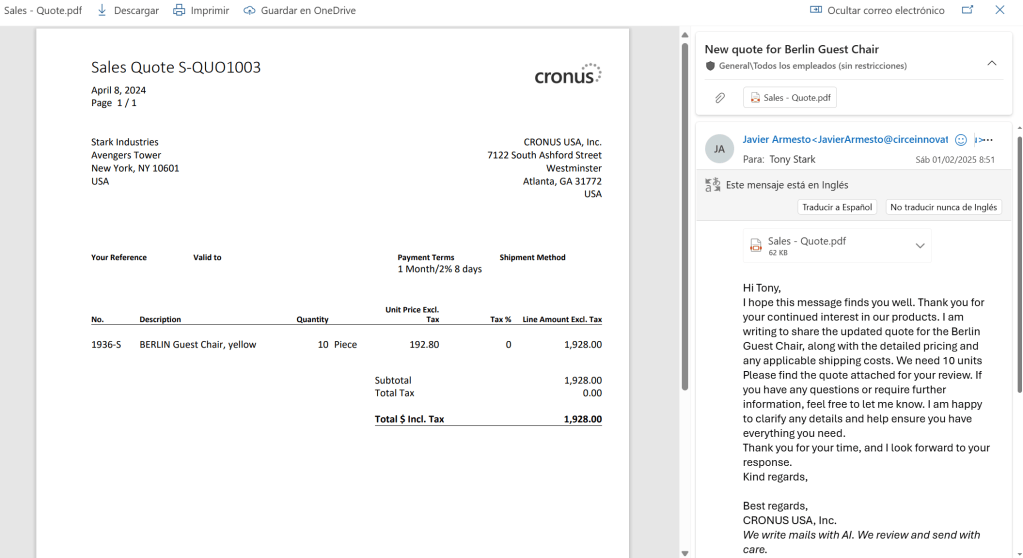
Task: Add a reaction with the smiley icon
Action: tap(961, 140)
